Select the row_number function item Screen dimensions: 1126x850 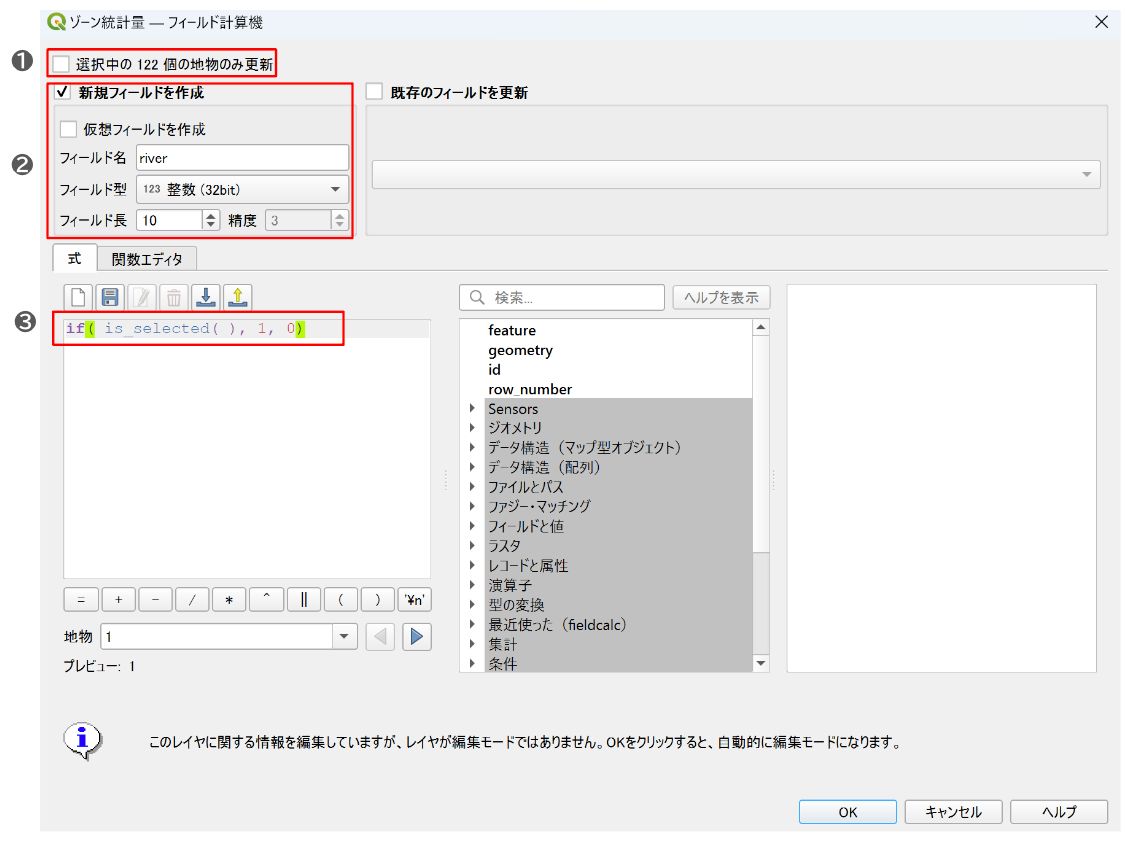(x=530, y=389)
